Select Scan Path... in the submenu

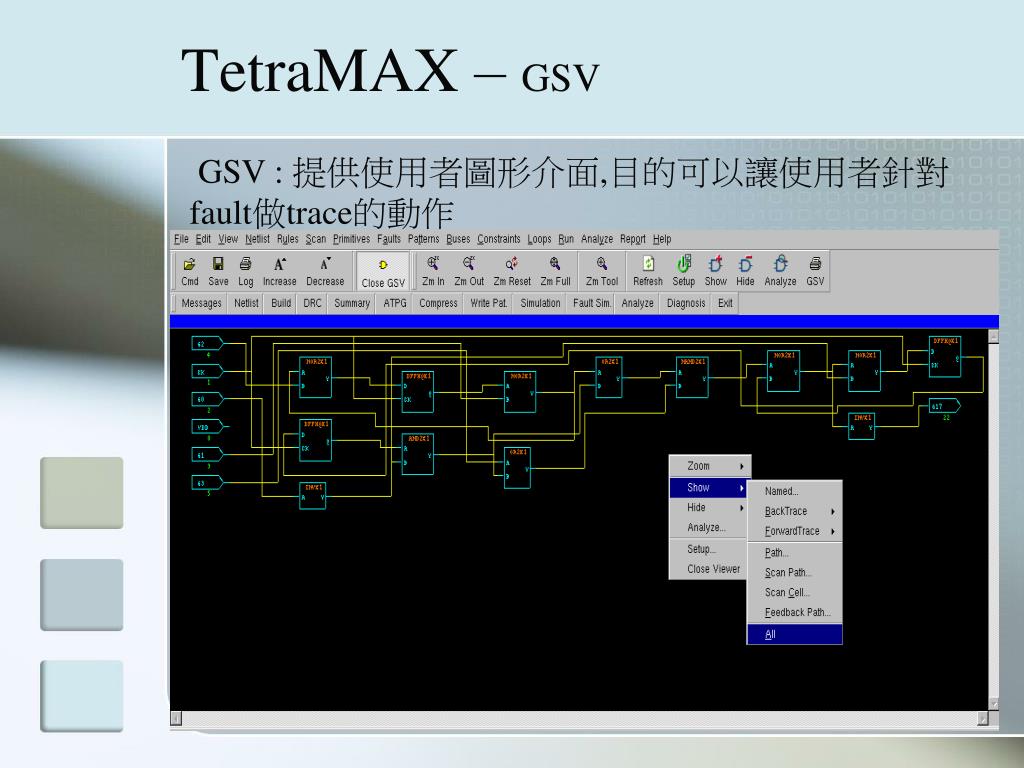[794, 573]
